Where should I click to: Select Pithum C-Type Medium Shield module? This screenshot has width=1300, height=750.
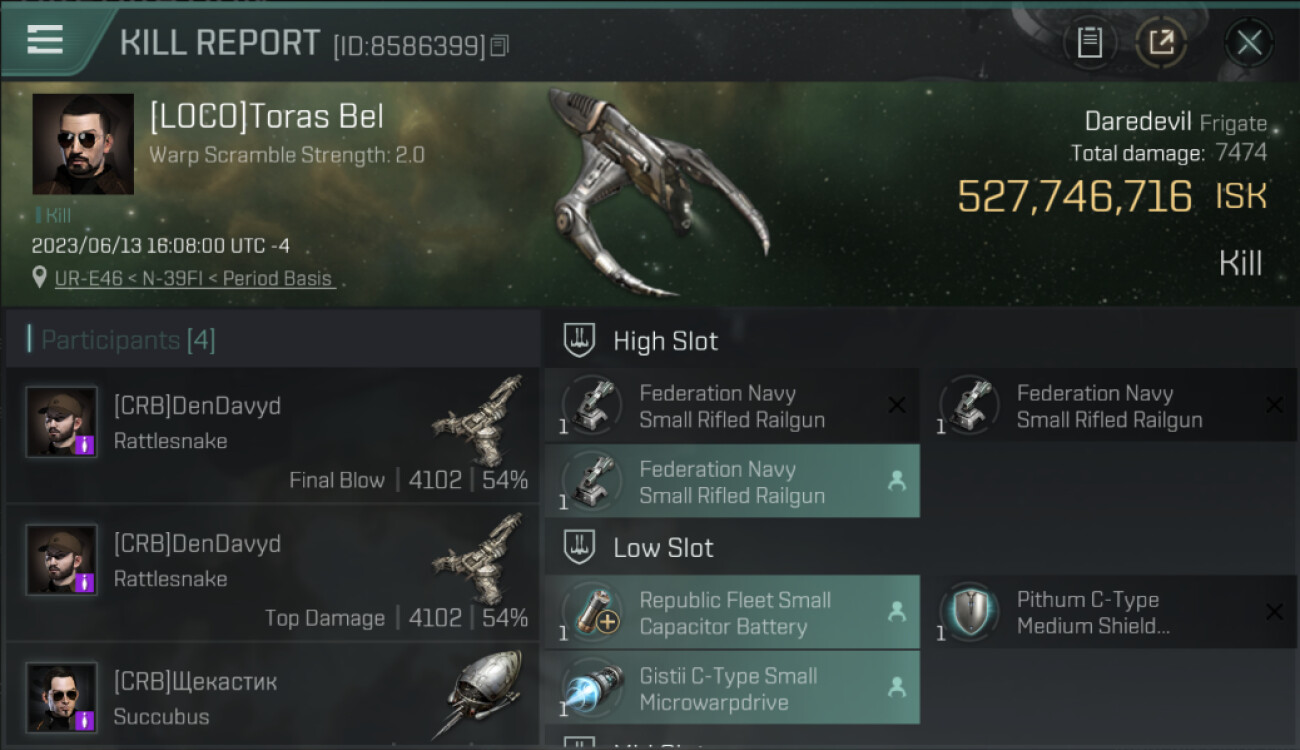[1110, 612]
